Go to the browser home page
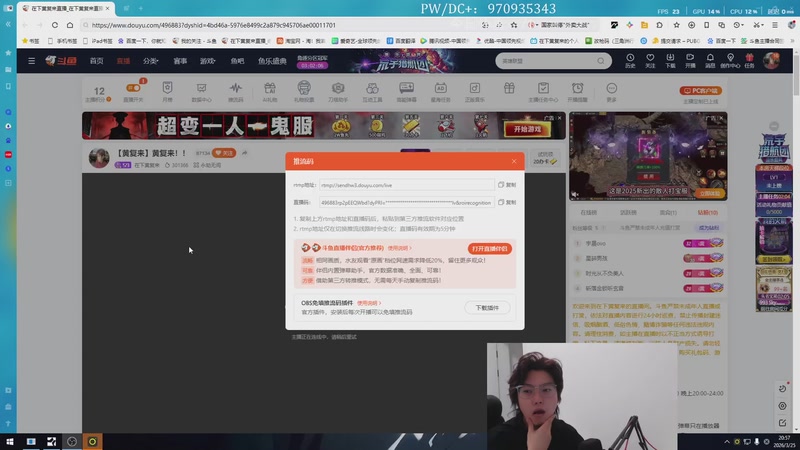 click(x=70, y=25)
